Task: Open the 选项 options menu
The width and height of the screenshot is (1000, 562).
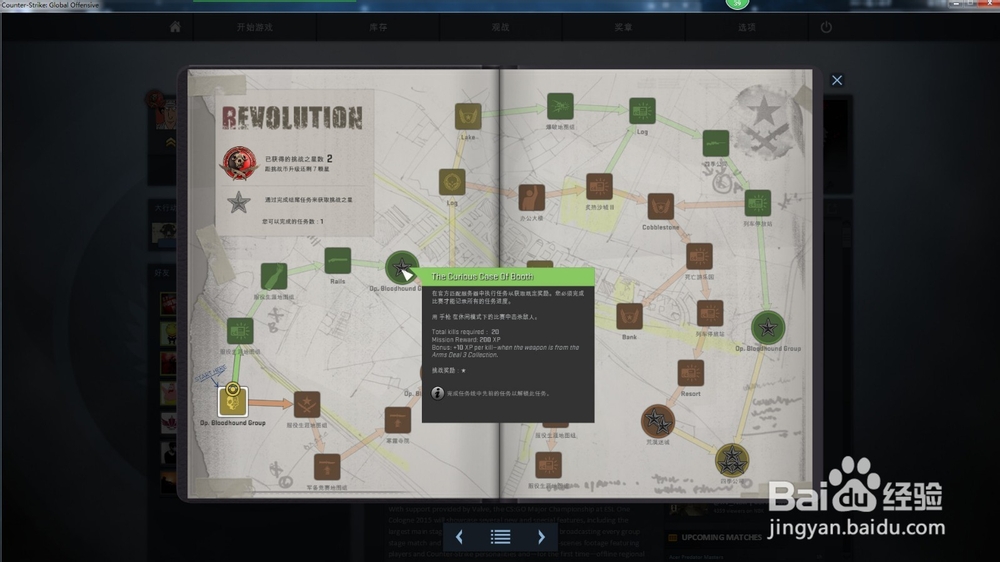Action: tap(747, 27)
